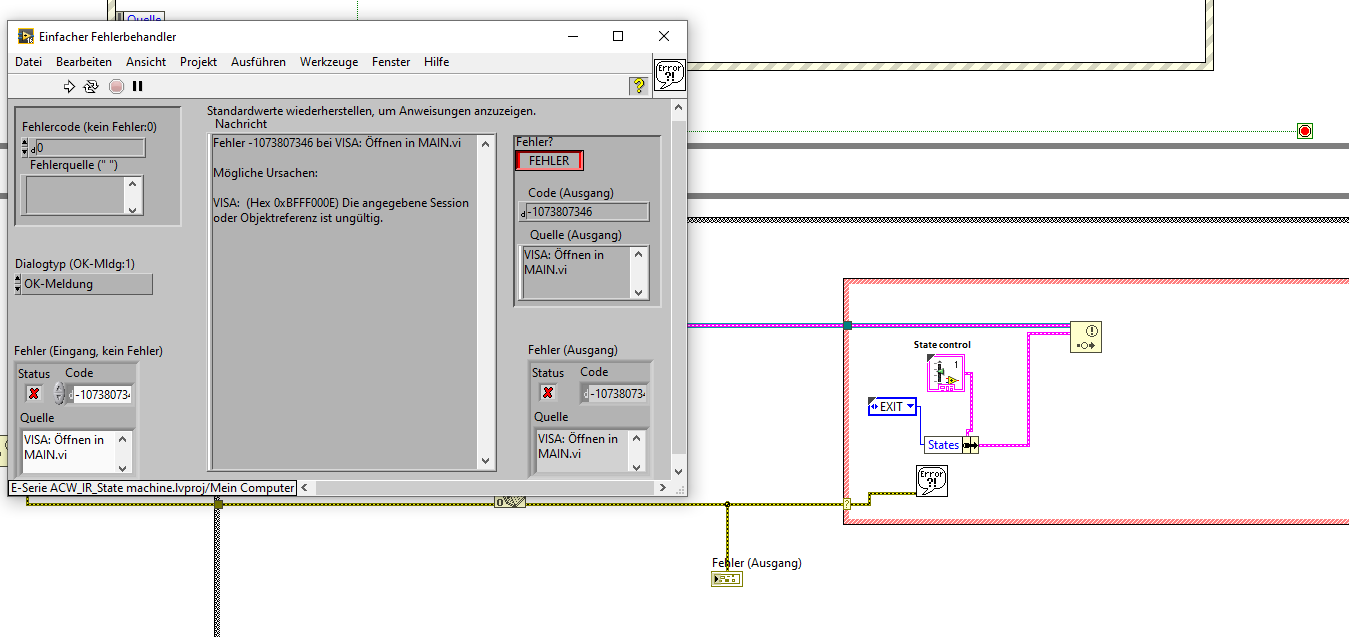Click the merge errors node on the yellow wire
1349x637 pixels.
coord(509,502)
